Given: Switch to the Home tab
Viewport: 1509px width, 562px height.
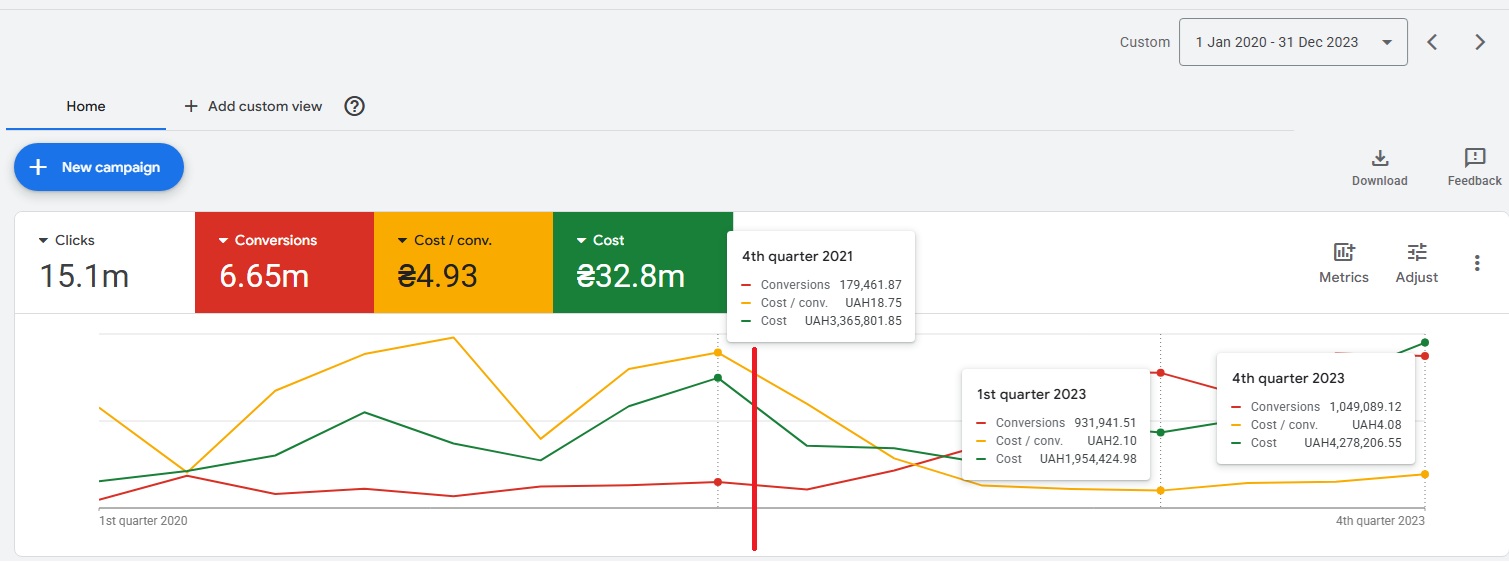Looking at the screenshot, I should pyautogui.click(x=86, y=106).
